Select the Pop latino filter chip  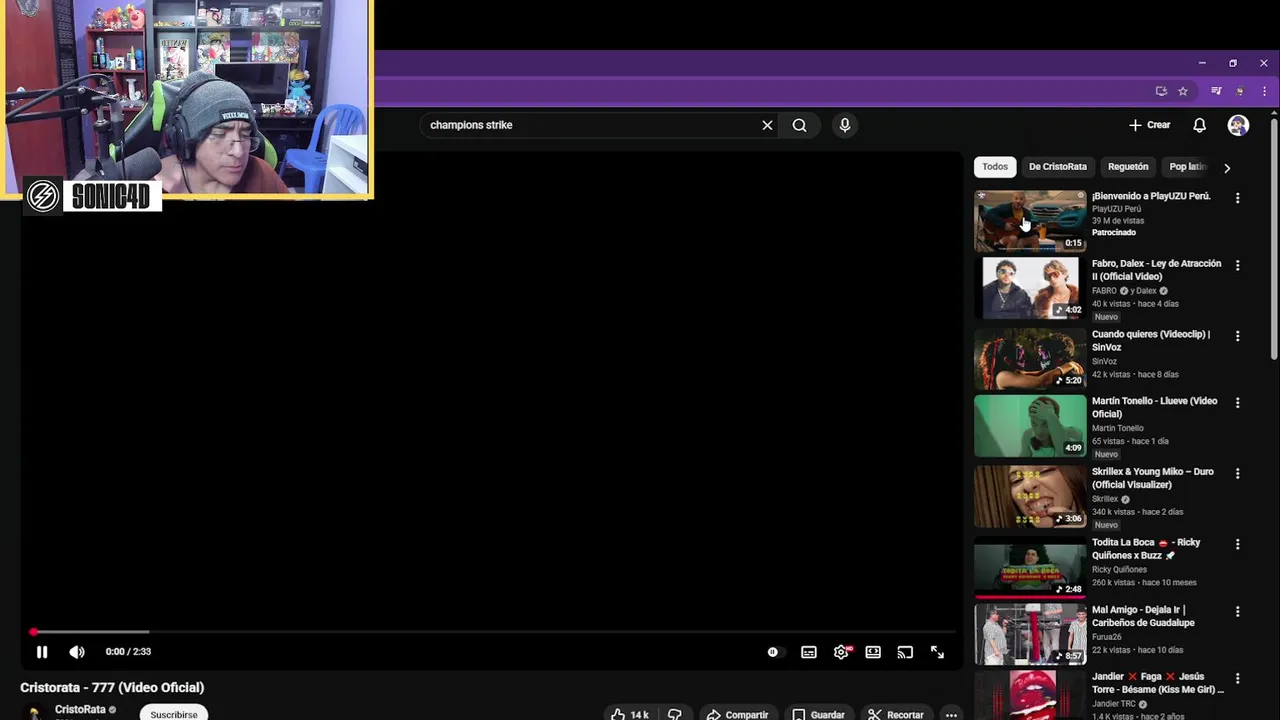1189,167
